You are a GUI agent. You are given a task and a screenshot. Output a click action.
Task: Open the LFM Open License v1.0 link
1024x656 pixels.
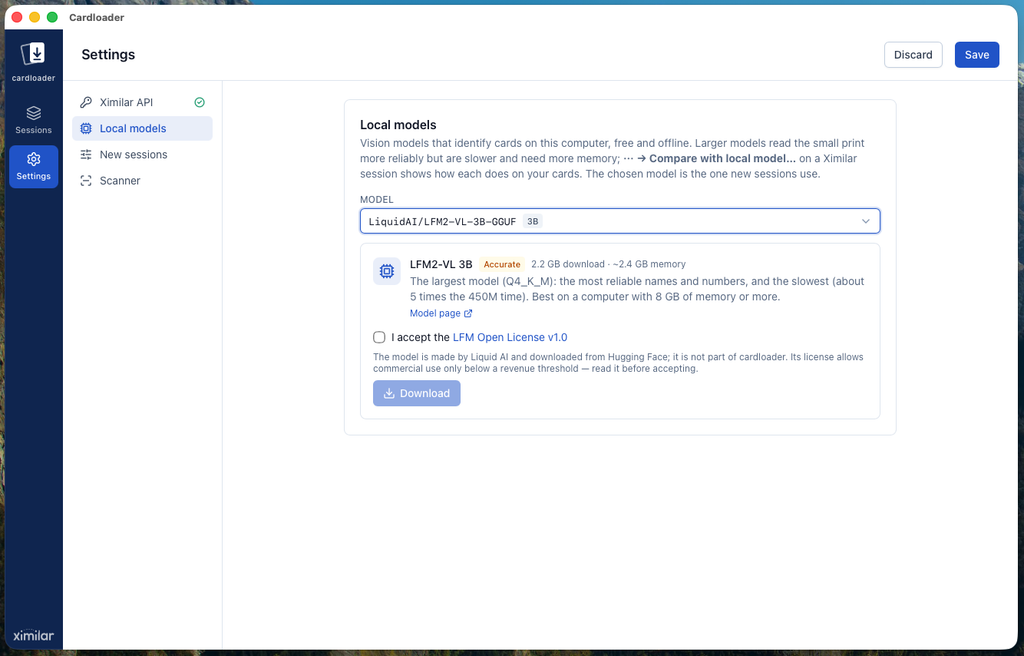509,337
